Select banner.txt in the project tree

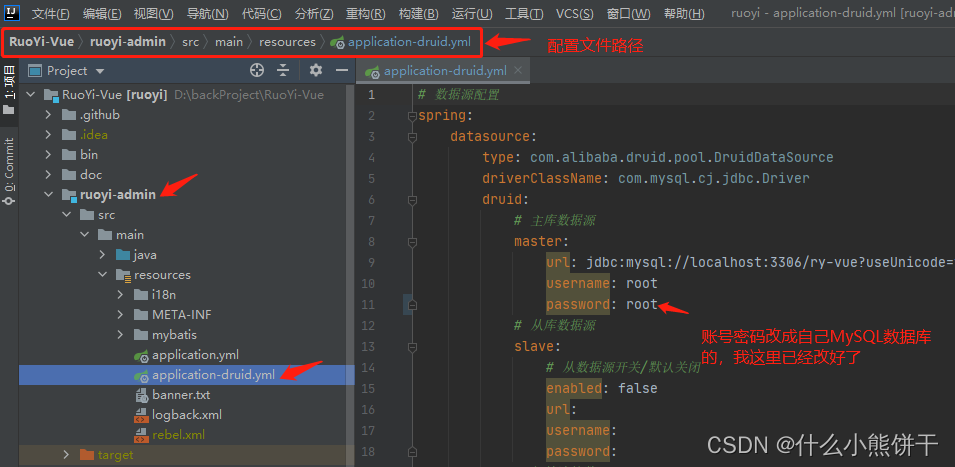pyautogui.click(x=181, y=395)
